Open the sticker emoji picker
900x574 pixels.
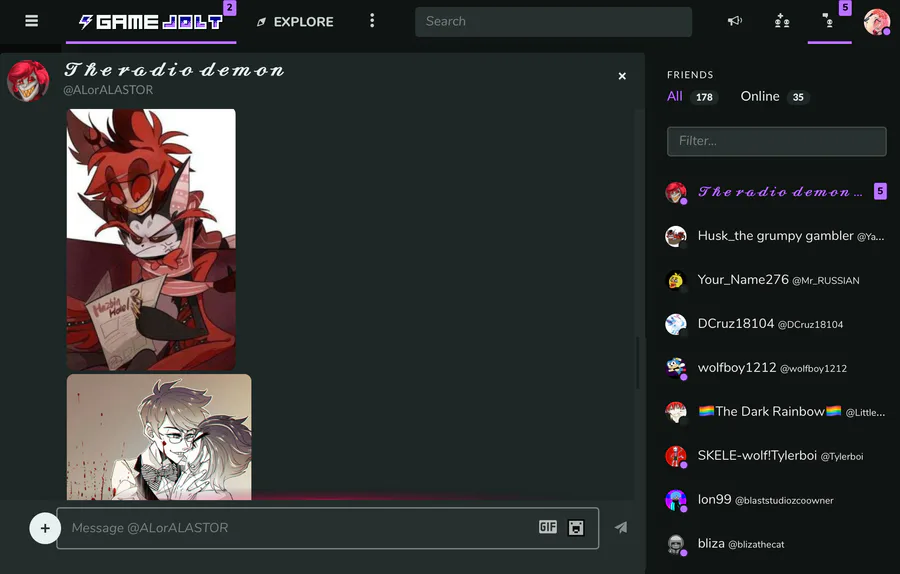coord(576,528)
